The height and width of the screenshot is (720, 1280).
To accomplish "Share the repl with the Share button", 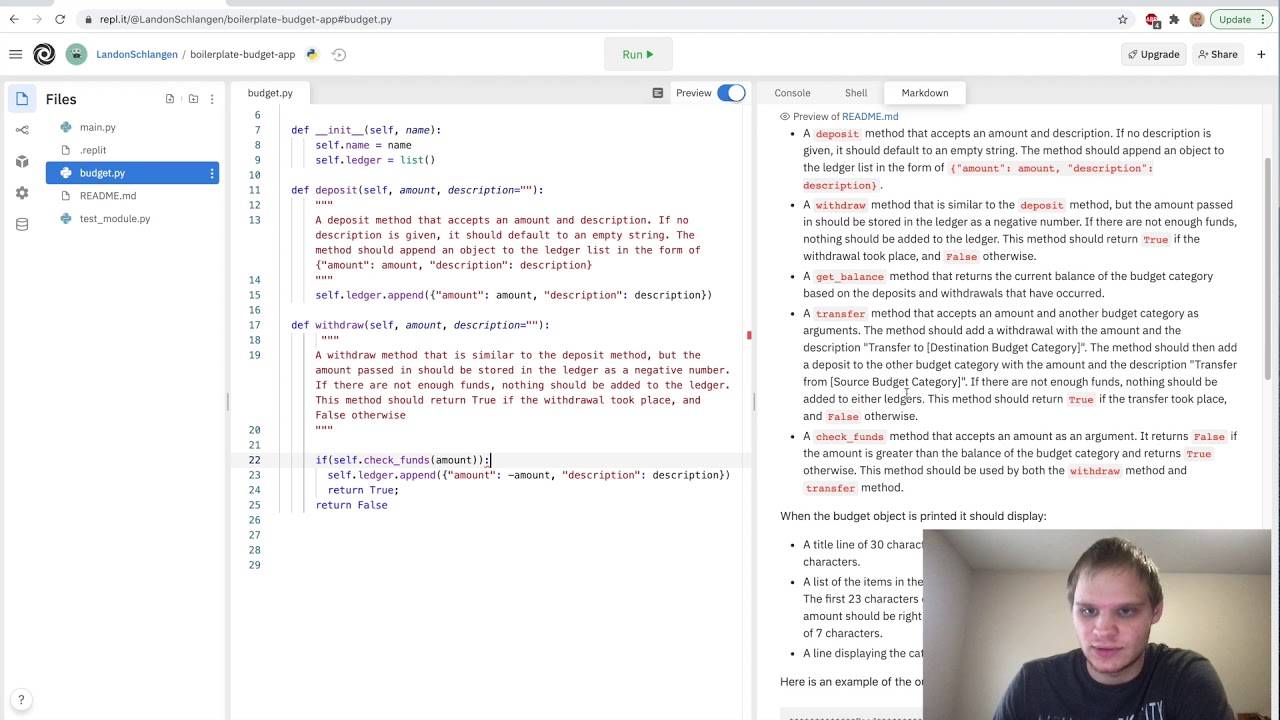I will coord(1217,54).
